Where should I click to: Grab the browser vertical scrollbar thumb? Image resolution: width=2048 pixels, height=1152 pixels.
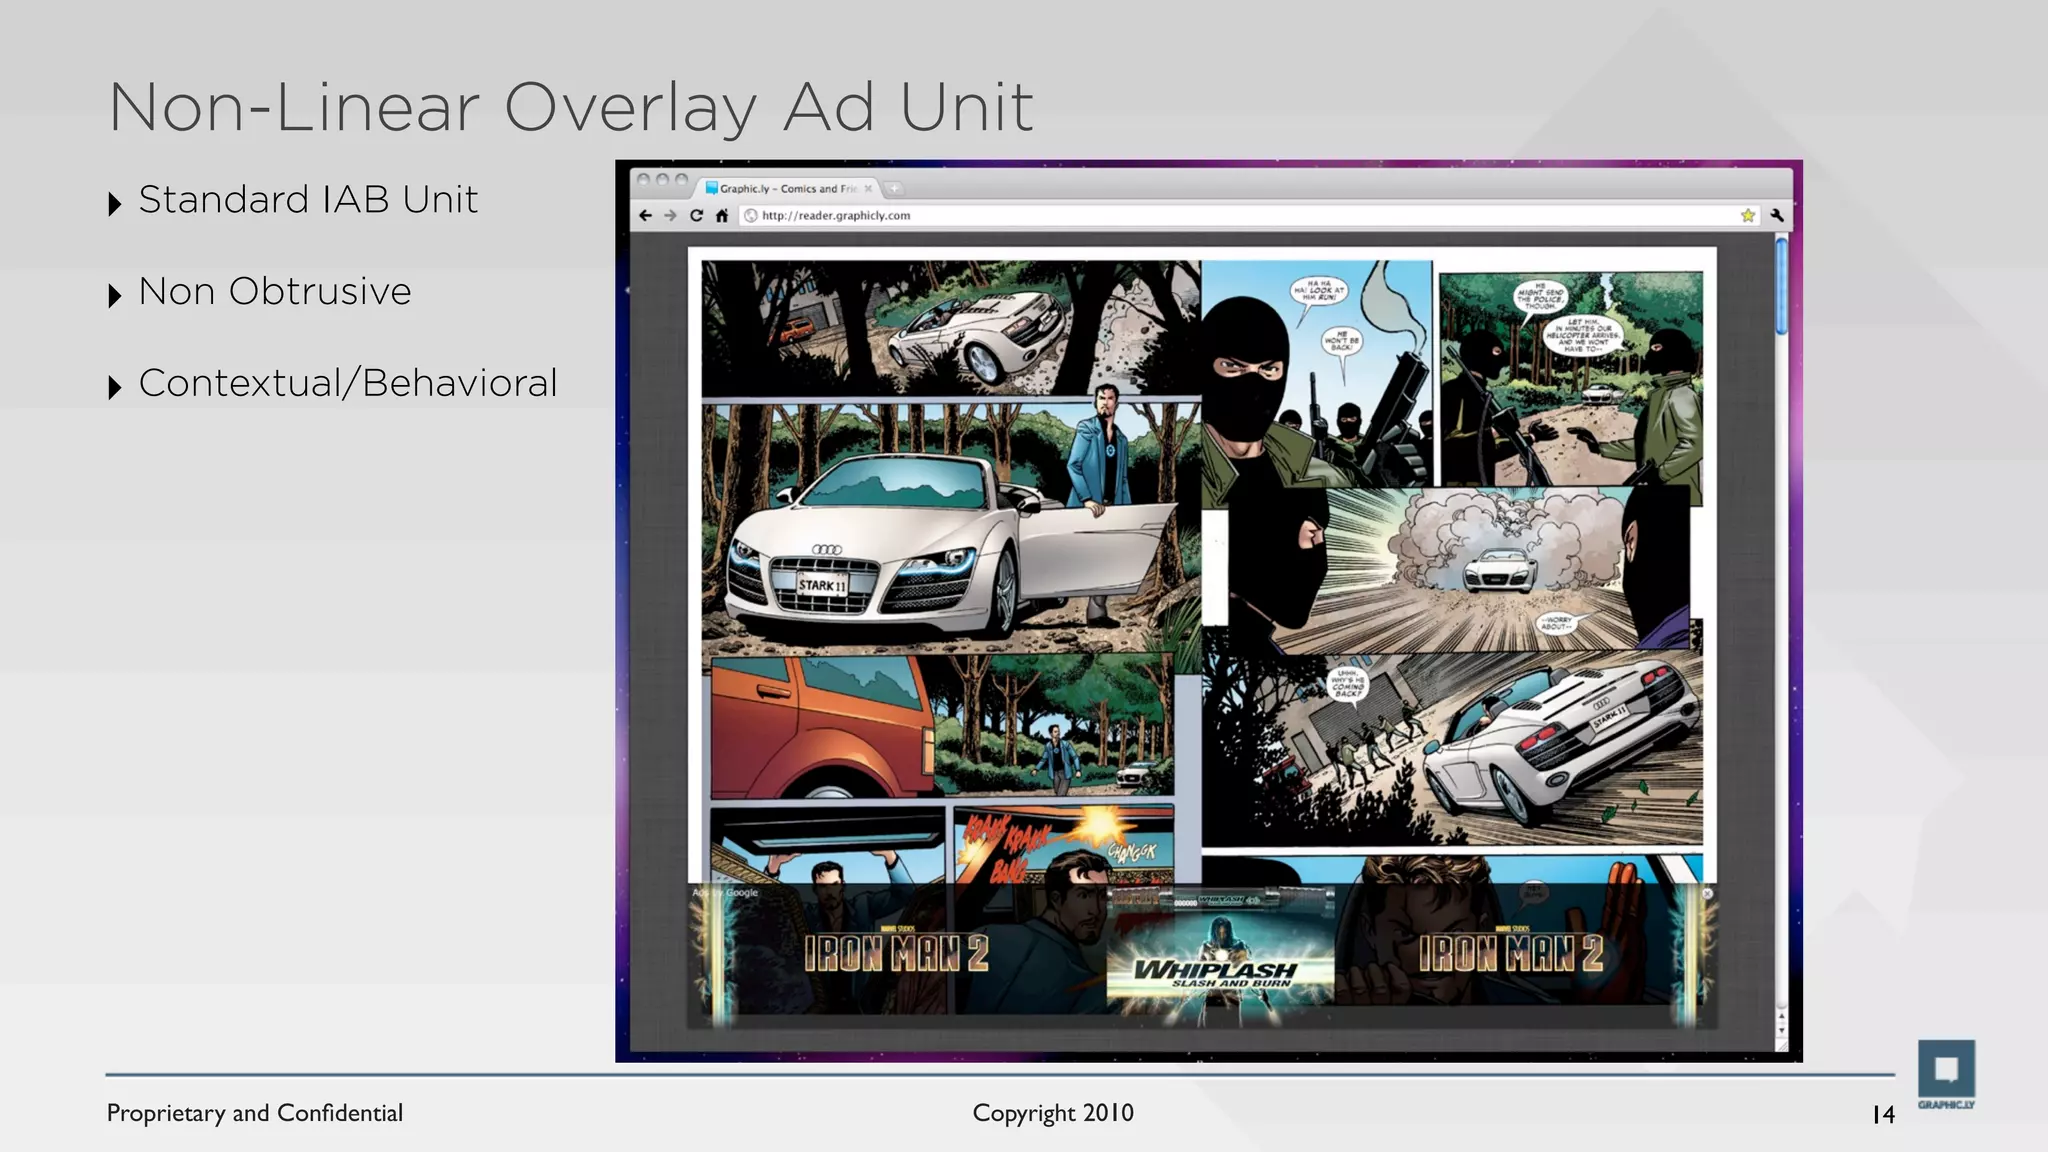[x=1781, y=286]
